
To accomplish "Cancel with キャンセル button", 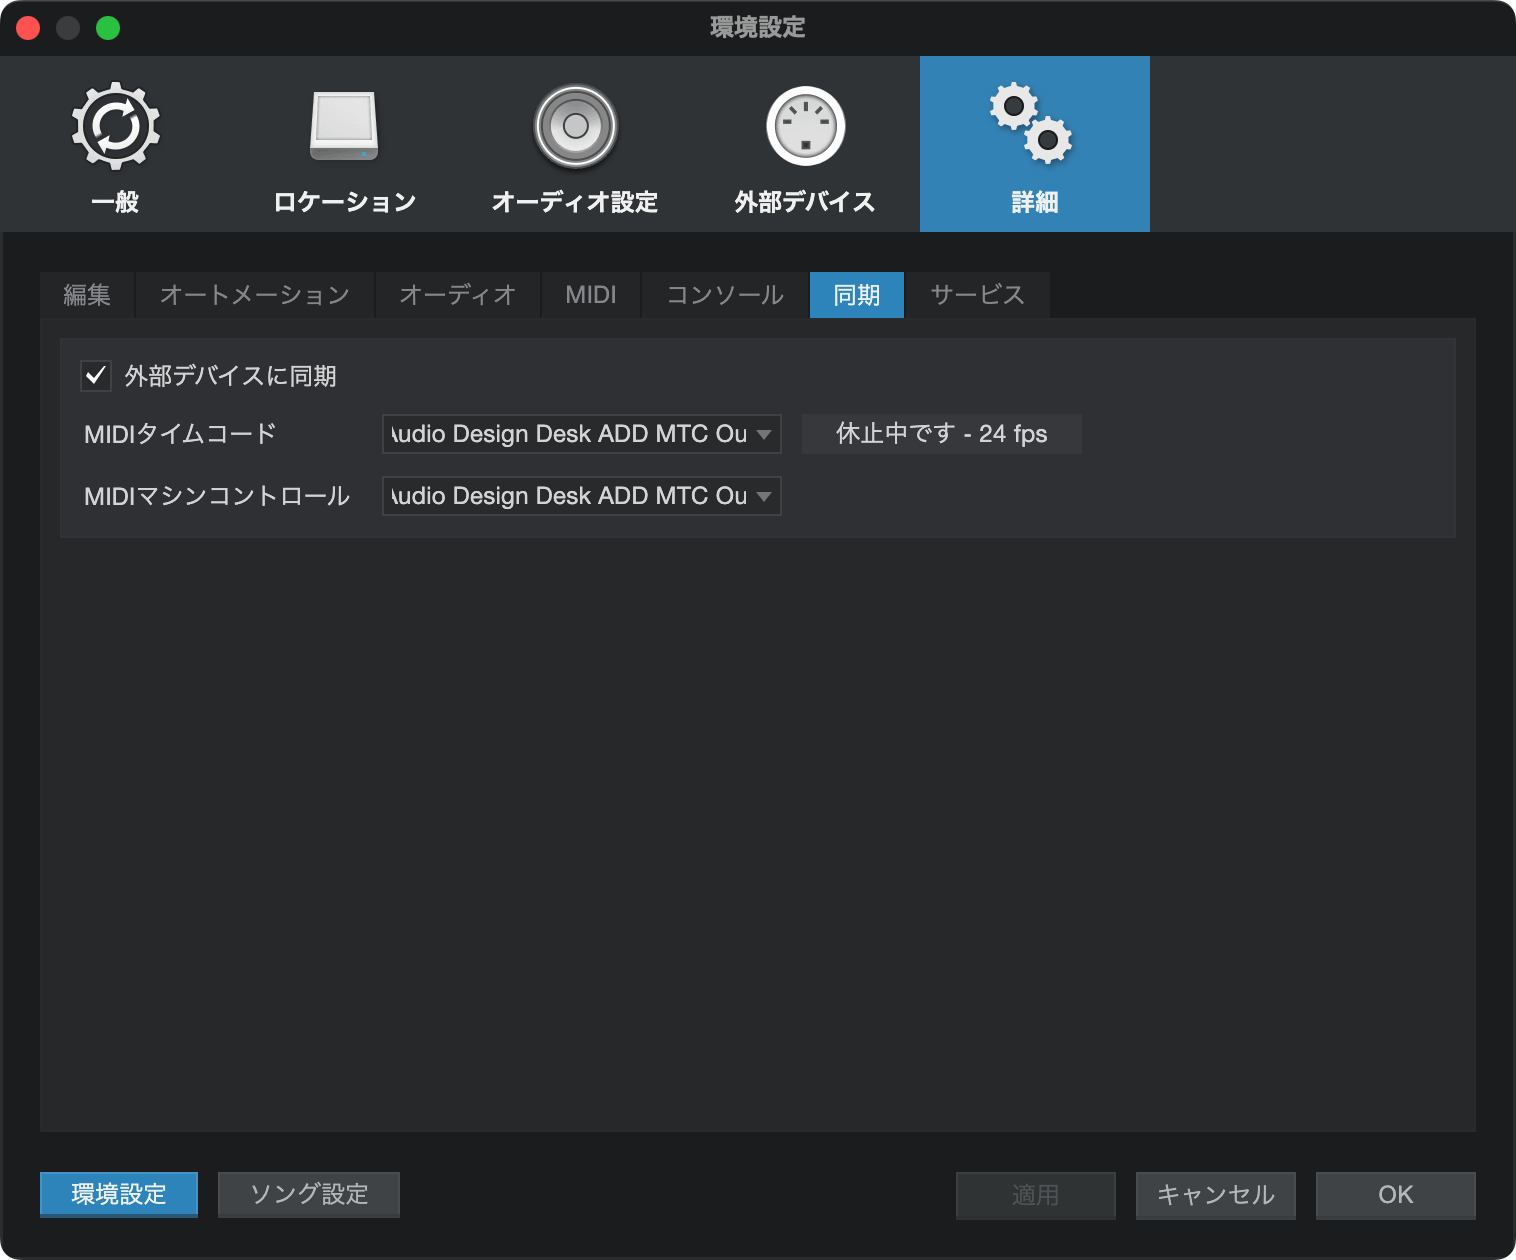I will (x=1216, y=1195).
